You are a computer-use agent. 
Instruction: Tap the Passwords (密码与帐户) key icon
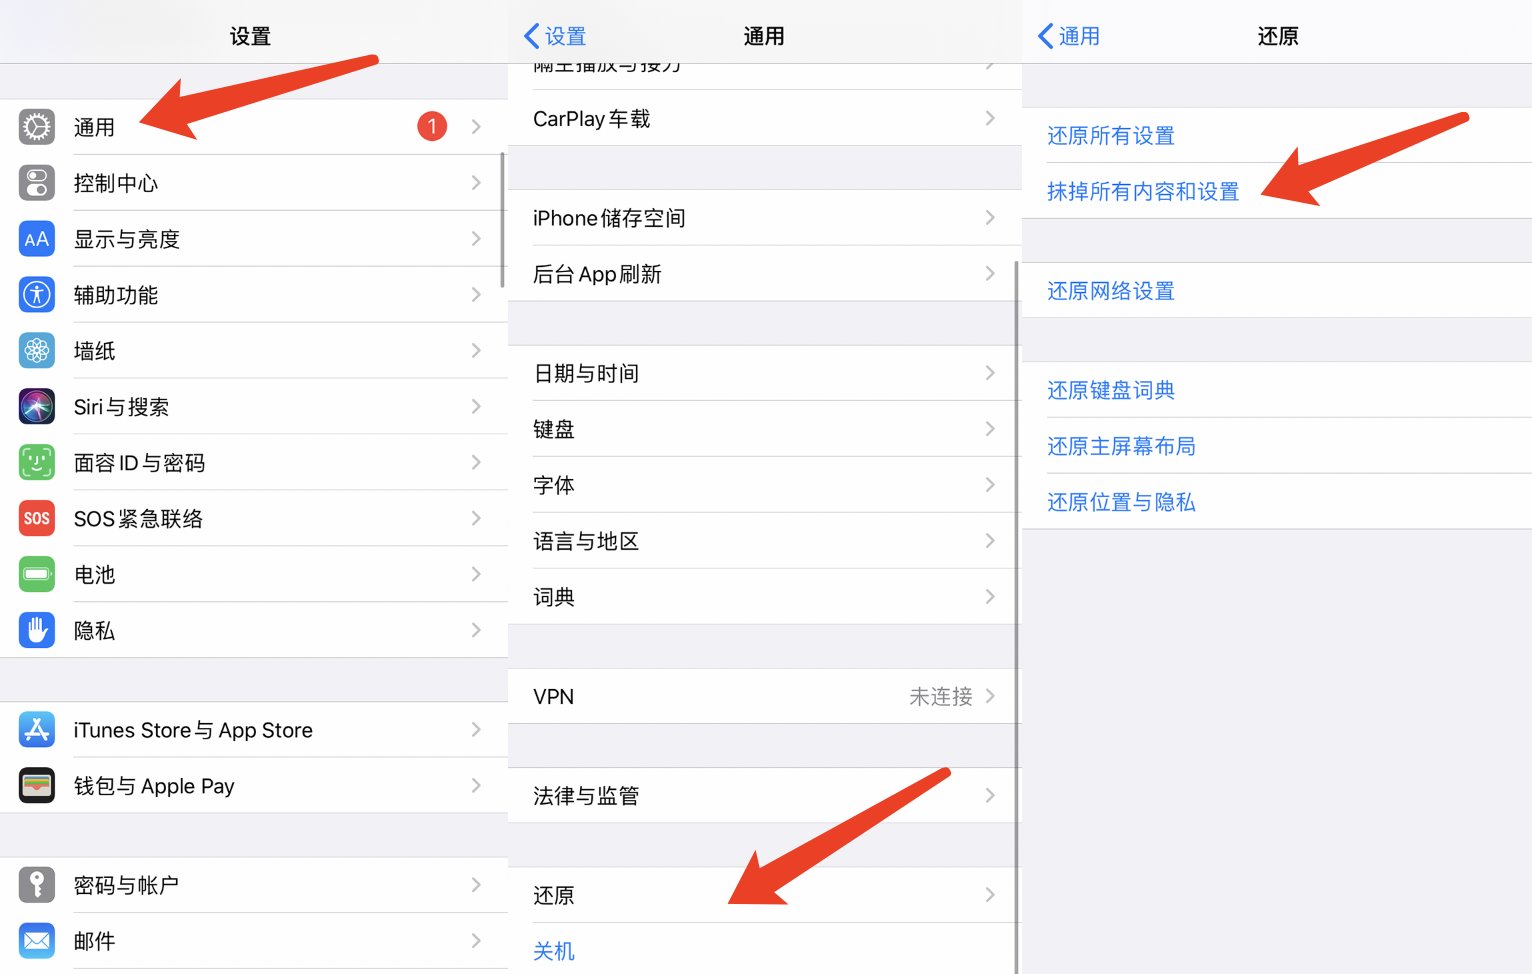37,885
